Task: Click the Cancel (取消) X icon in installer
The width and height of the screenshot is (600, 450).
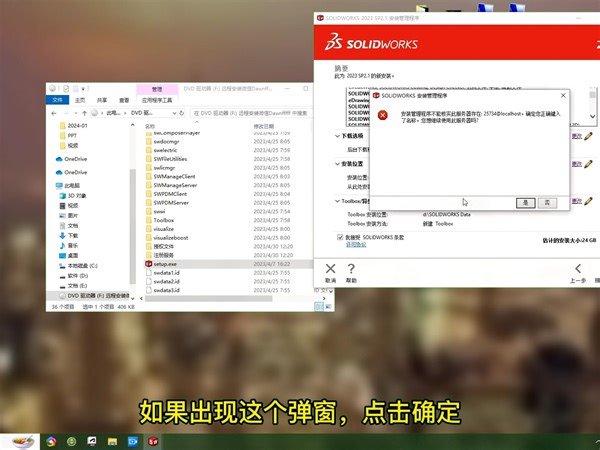Action: [x=331, y=269]
